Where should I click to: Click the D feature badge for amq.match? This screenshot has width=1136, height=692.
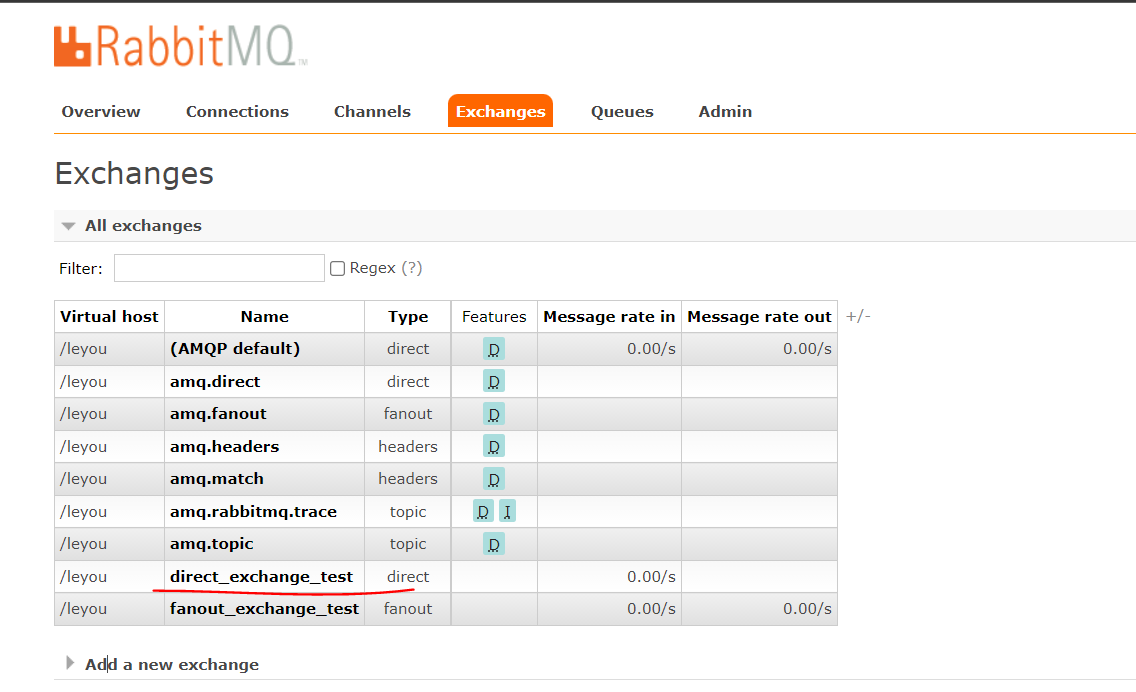[x=493, y=479]
